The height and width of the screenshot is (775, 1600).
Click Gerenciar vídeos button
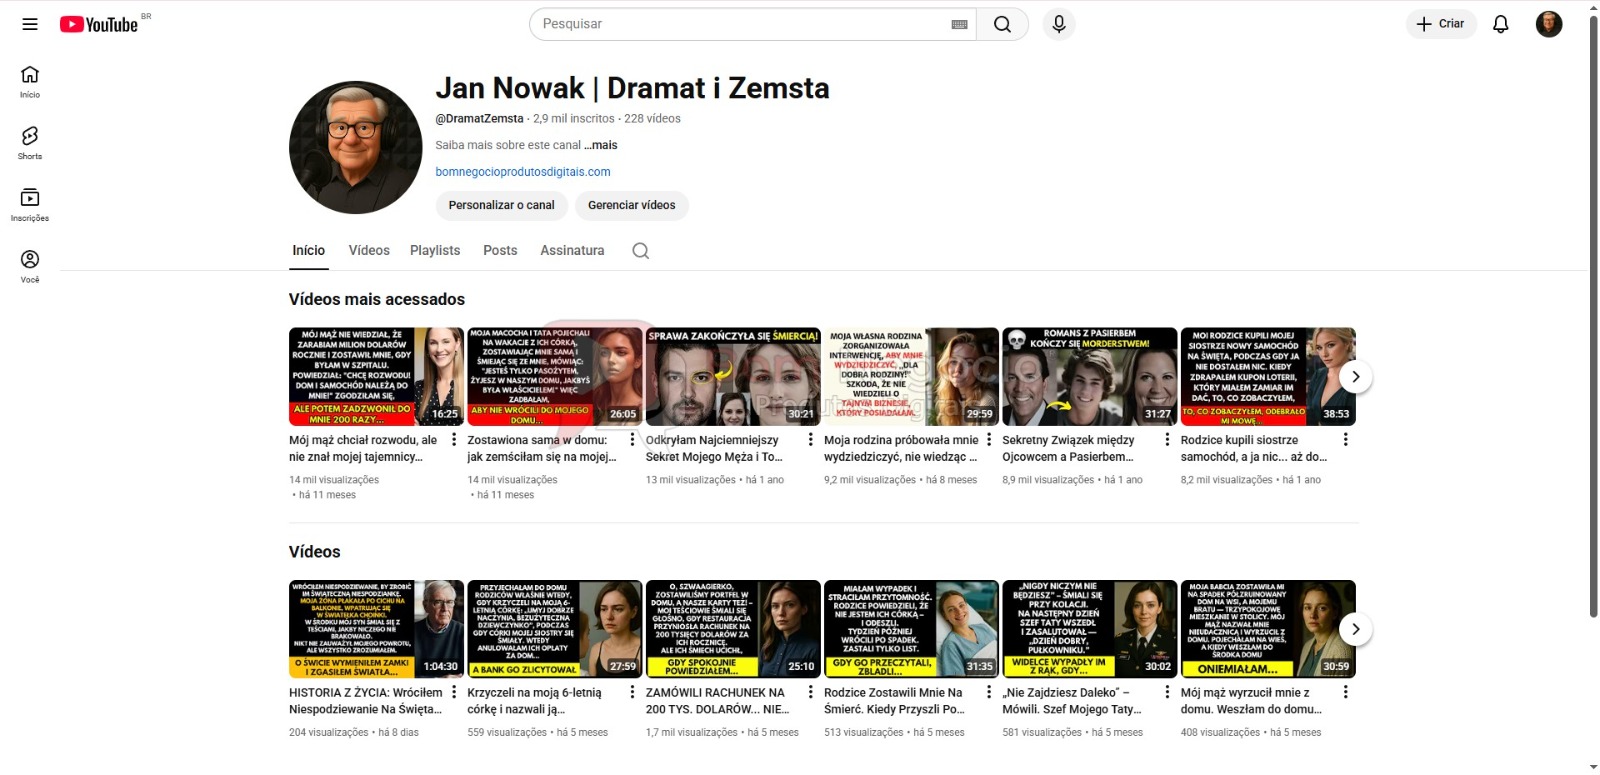(631, 205)
